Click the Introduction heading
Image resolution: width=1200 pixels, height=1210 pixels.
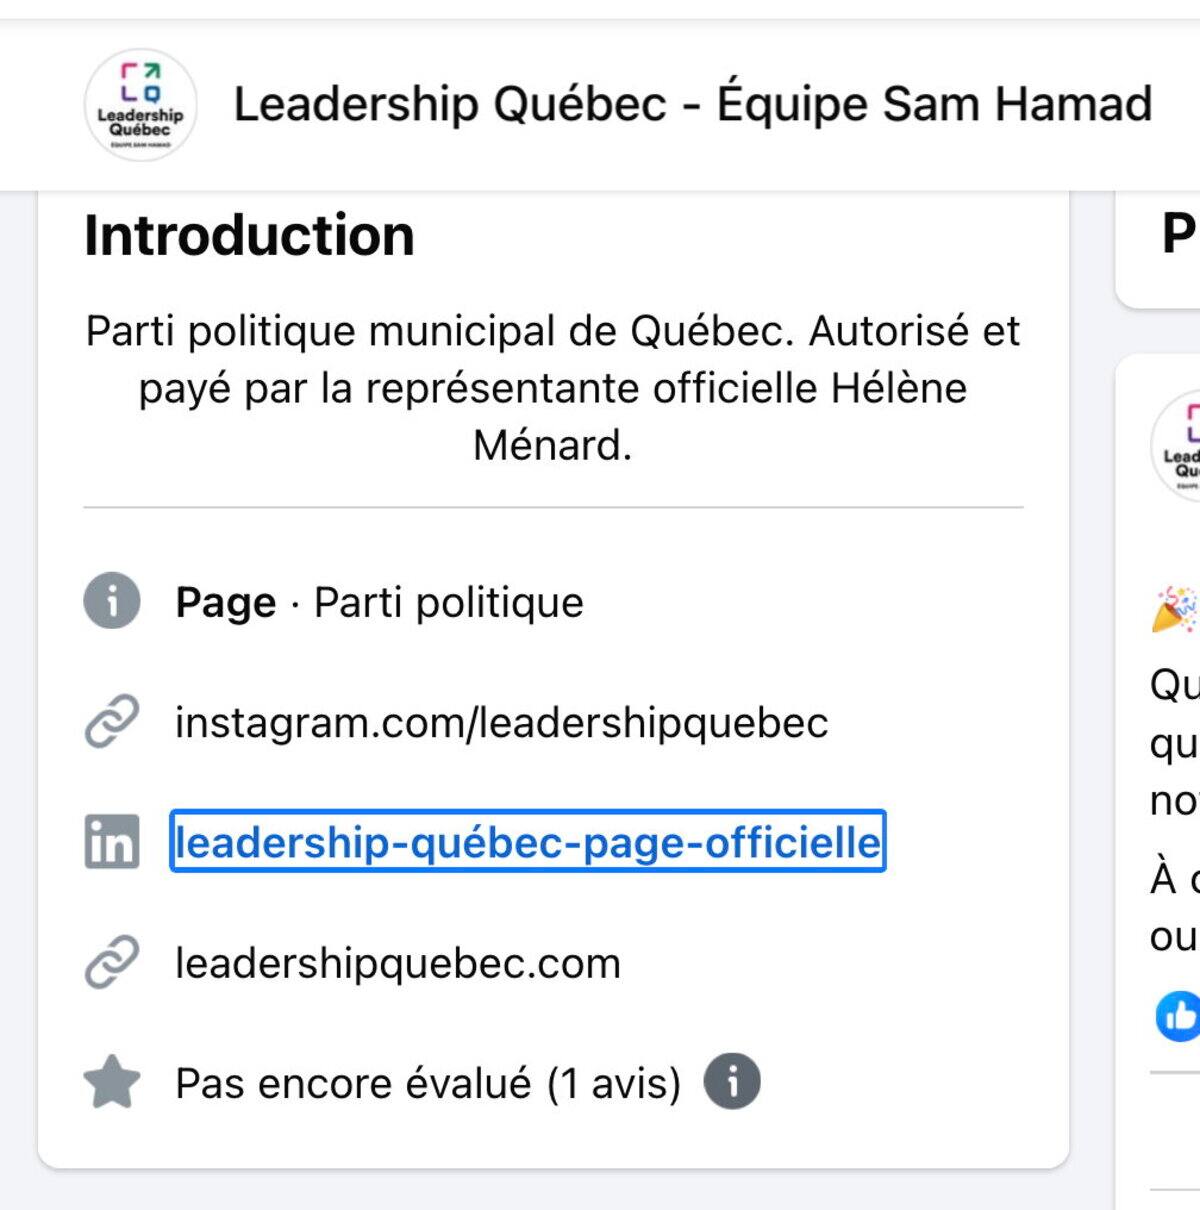[249, 236]
